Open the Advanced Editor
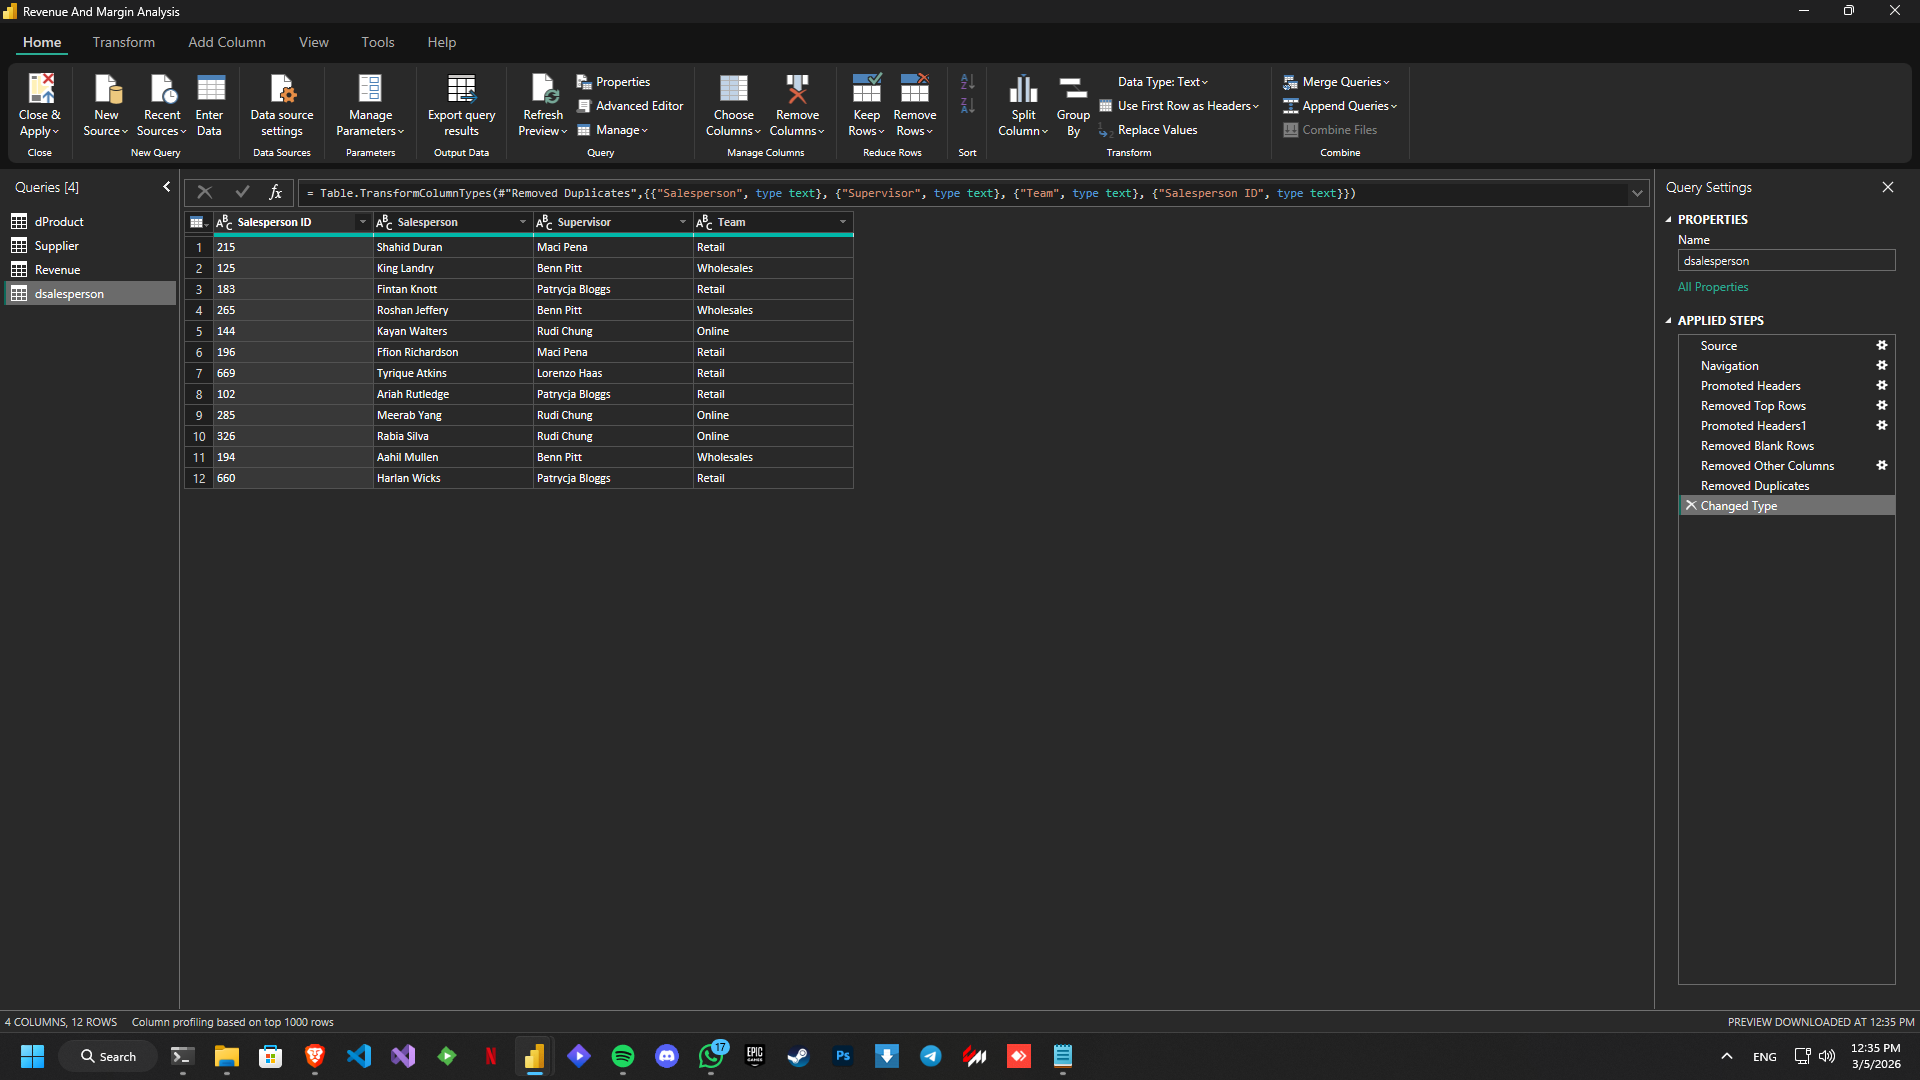This screenshot has height=1080, width=1920. pyautogui.click(x=630, y=106)
